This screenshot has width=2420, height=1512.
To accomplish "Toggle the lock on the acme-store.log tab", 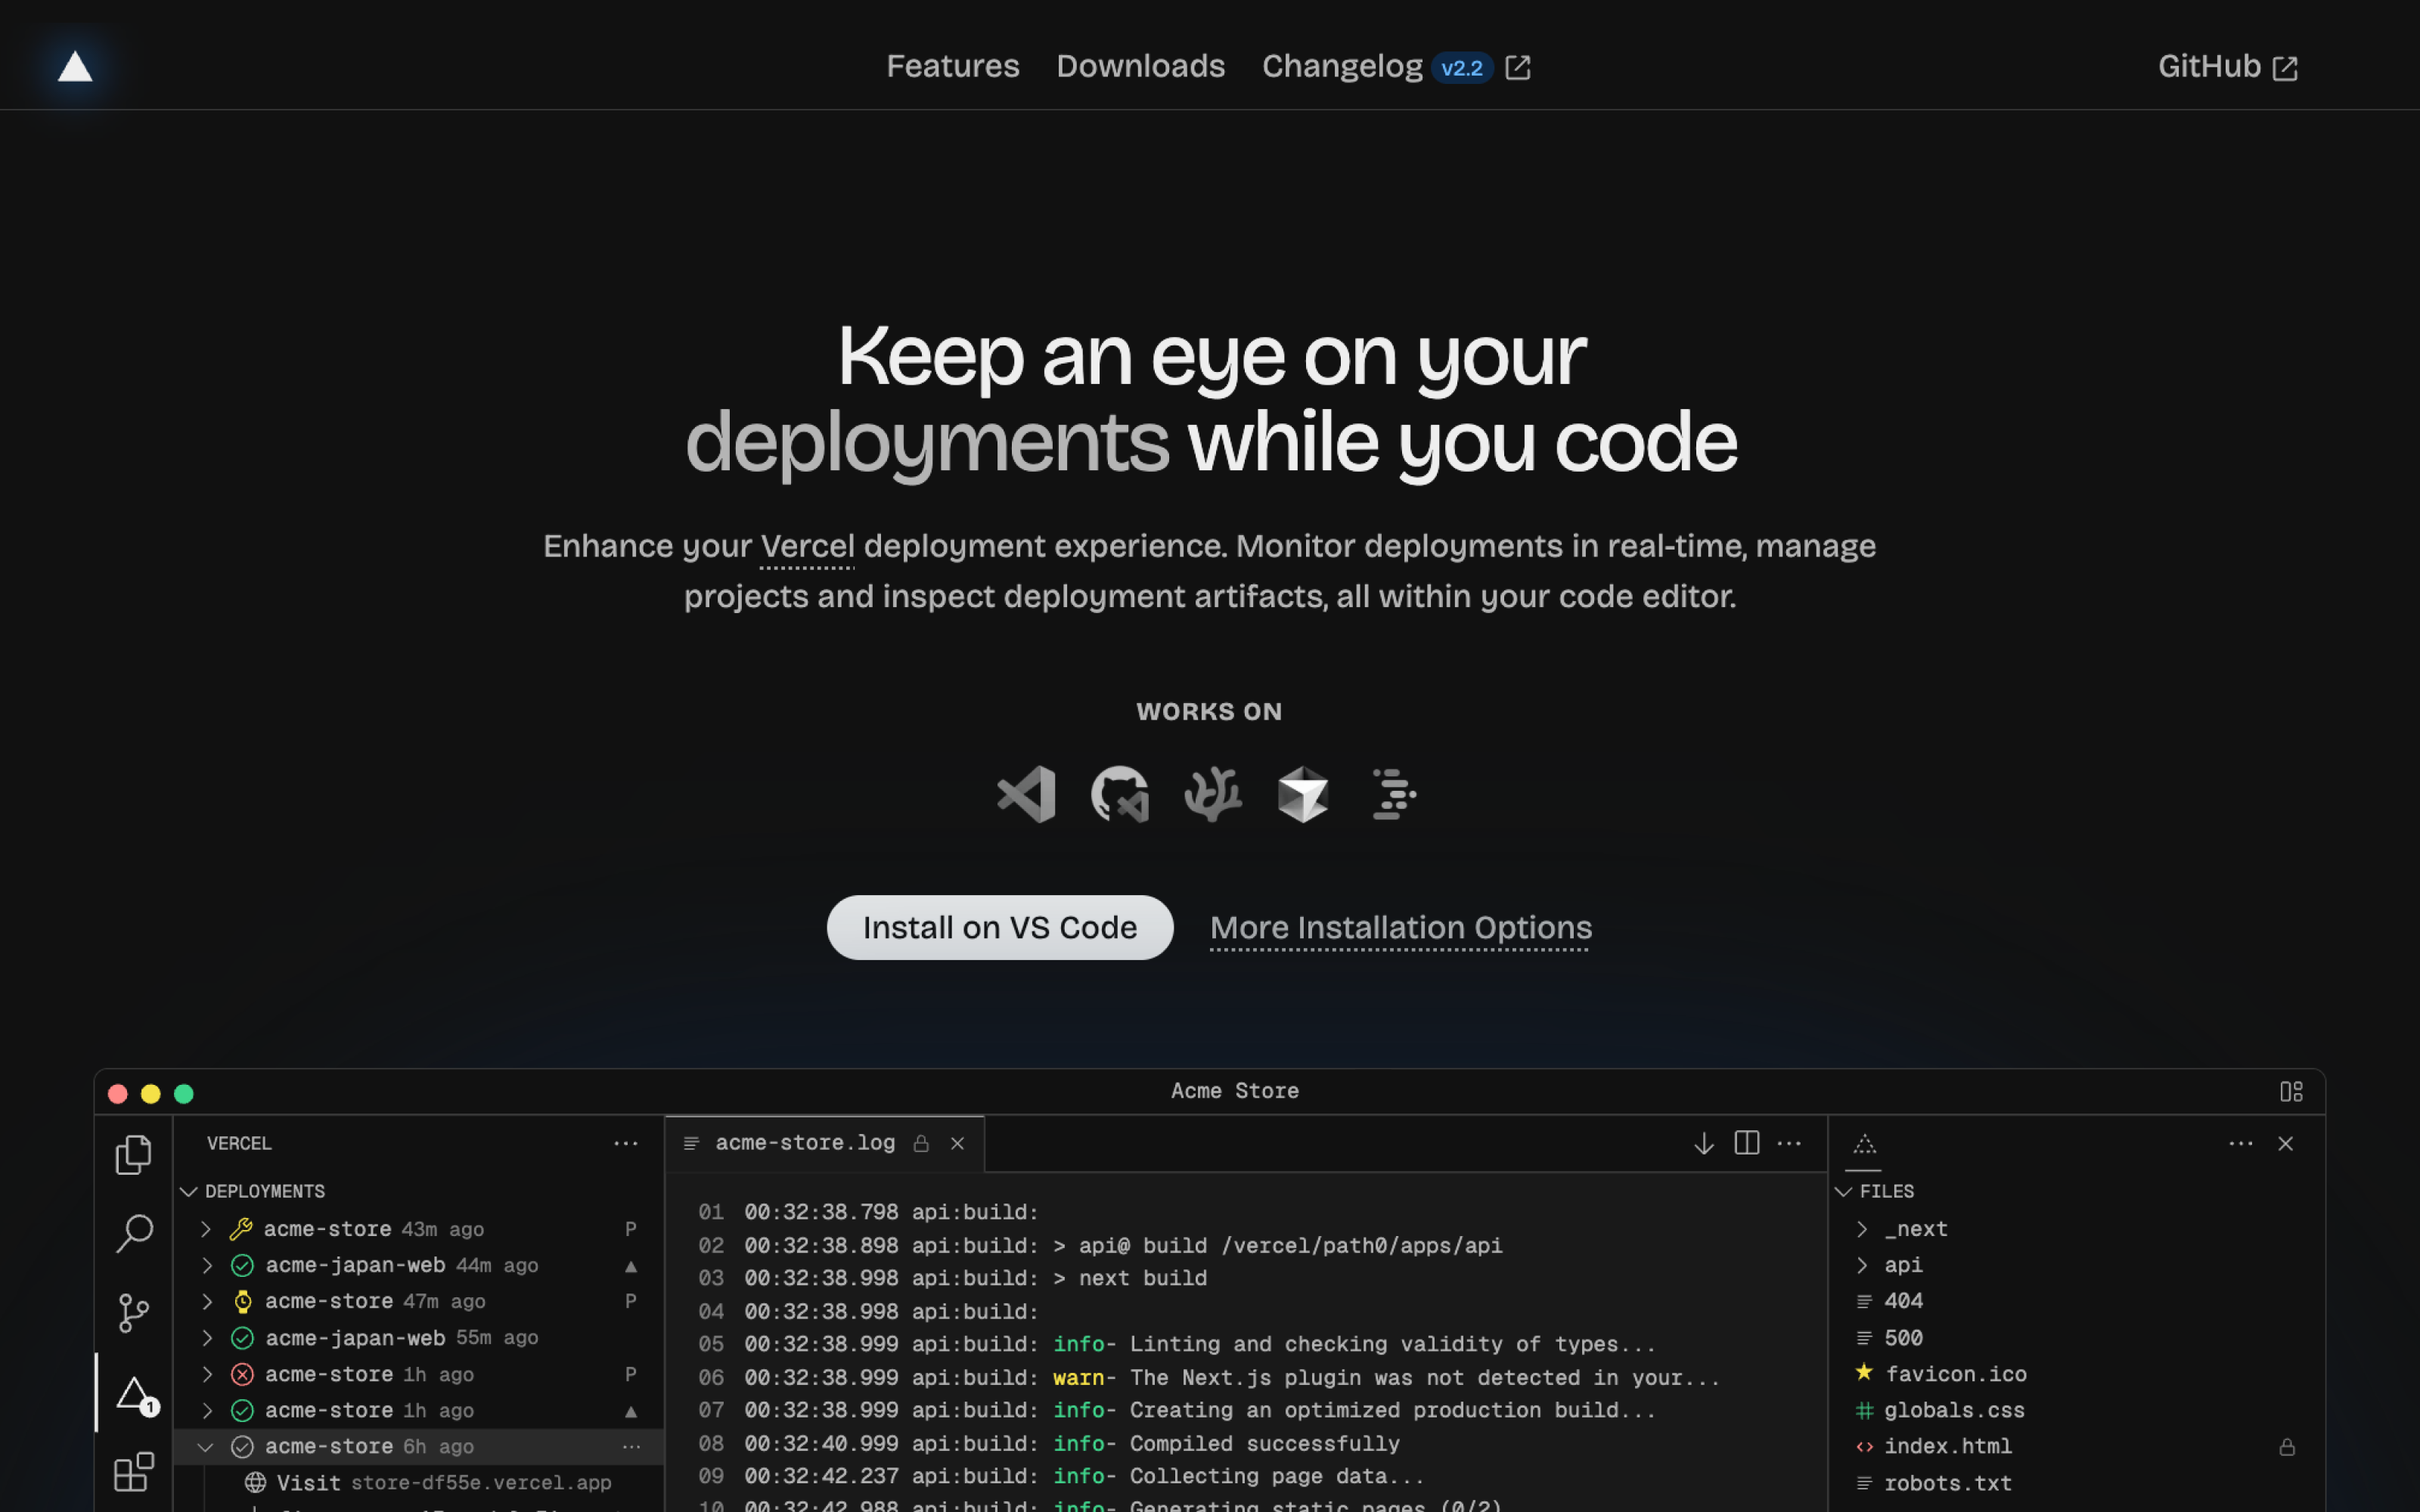I will tap(922, 1142).
